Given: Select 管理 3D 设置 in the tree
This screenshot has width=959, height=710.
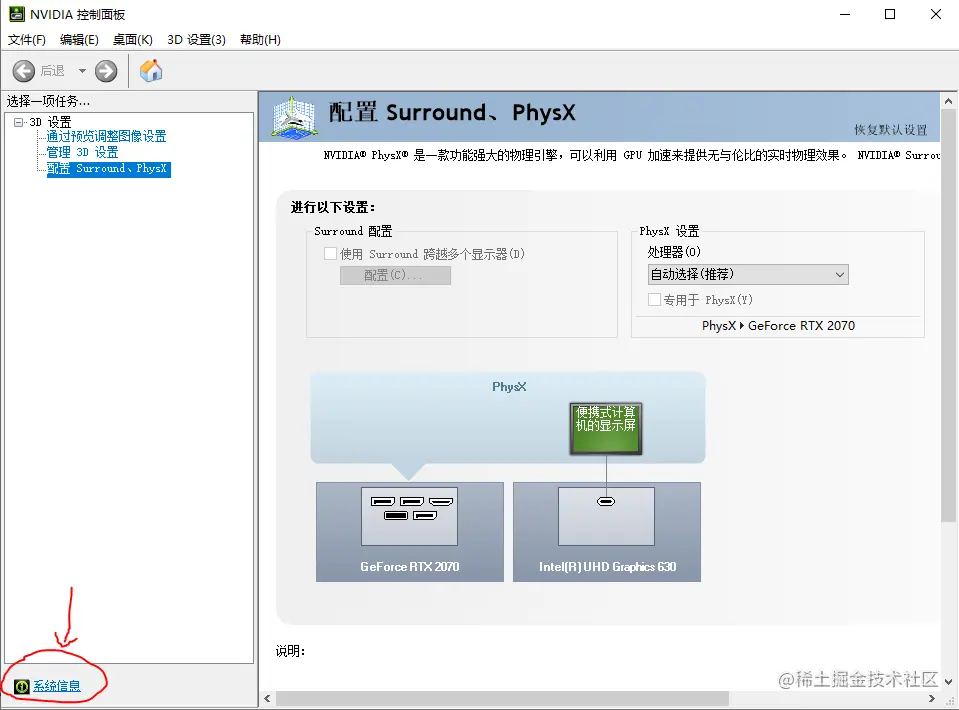Looking at the screenshot, I should pyautogui.click(x=83, y=152).
